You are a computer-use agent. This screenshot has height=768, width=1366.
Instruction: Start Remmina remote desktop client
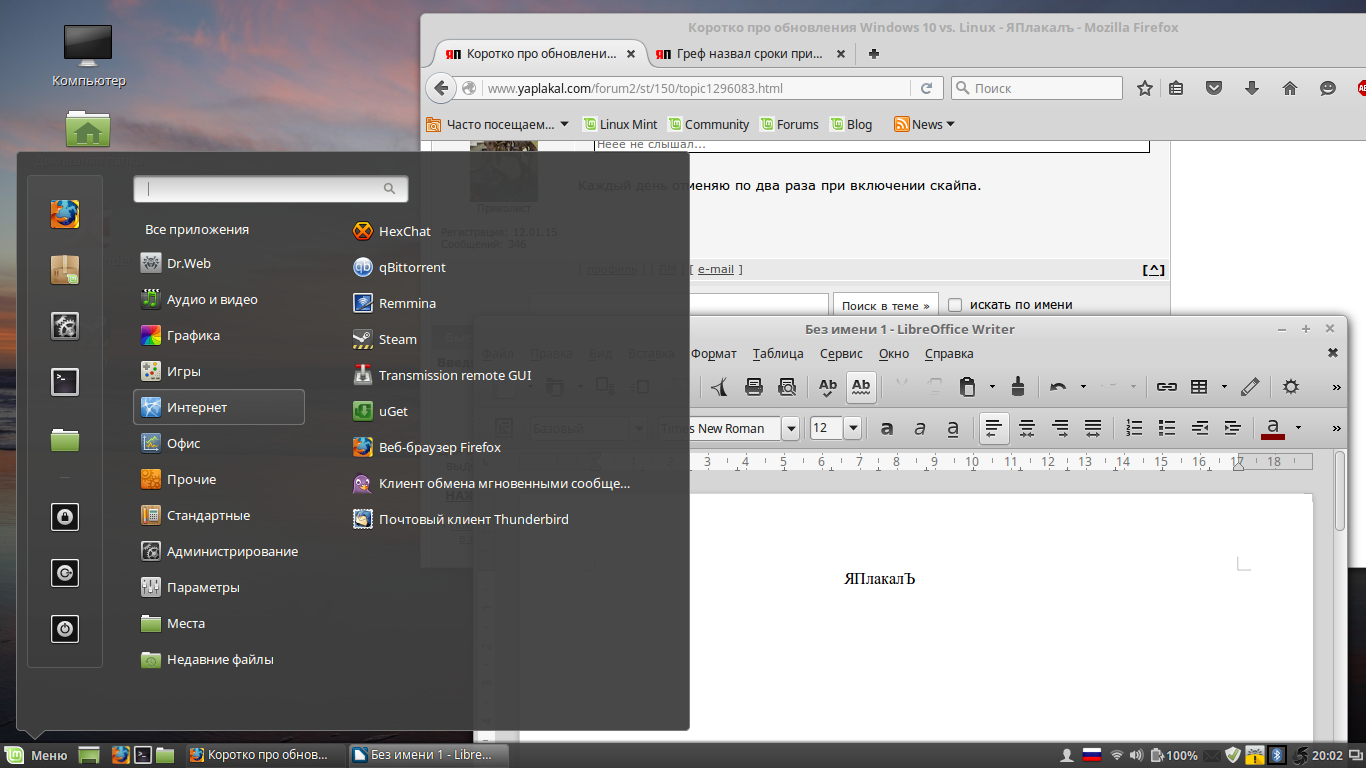pos(395,303)
